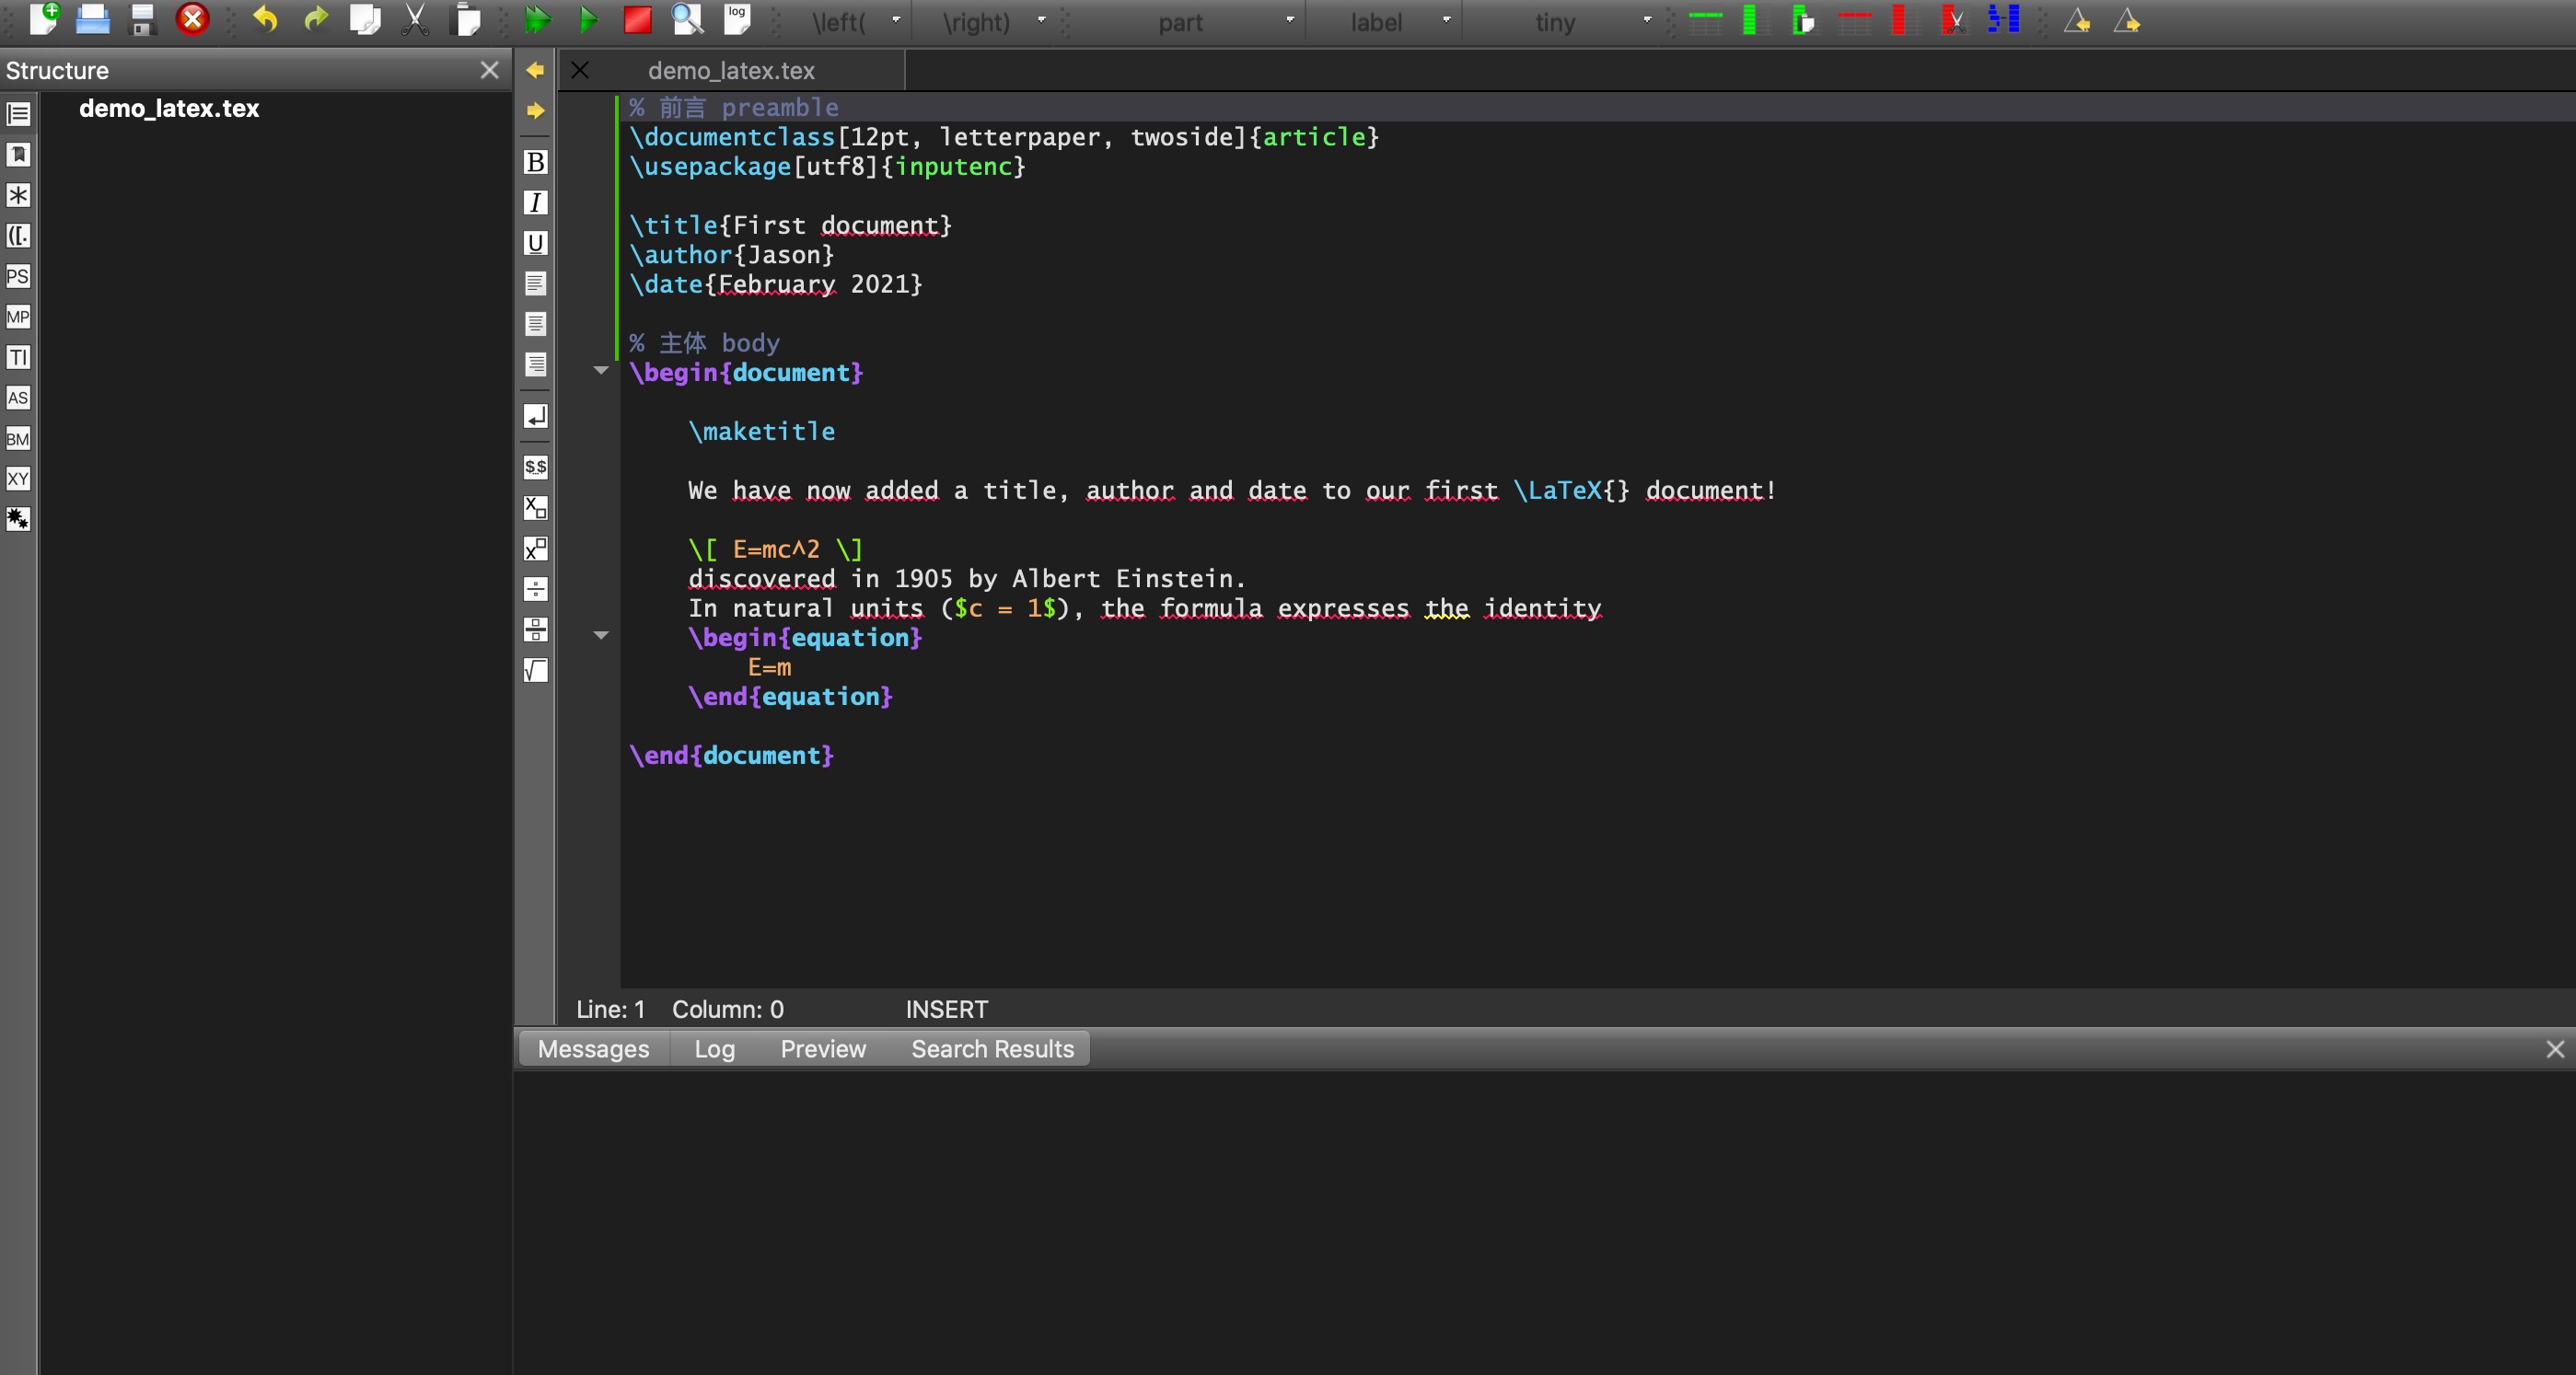Paste table column icon
The height and width of the screenshot is (1375, 2576).
pos(1803,19)
